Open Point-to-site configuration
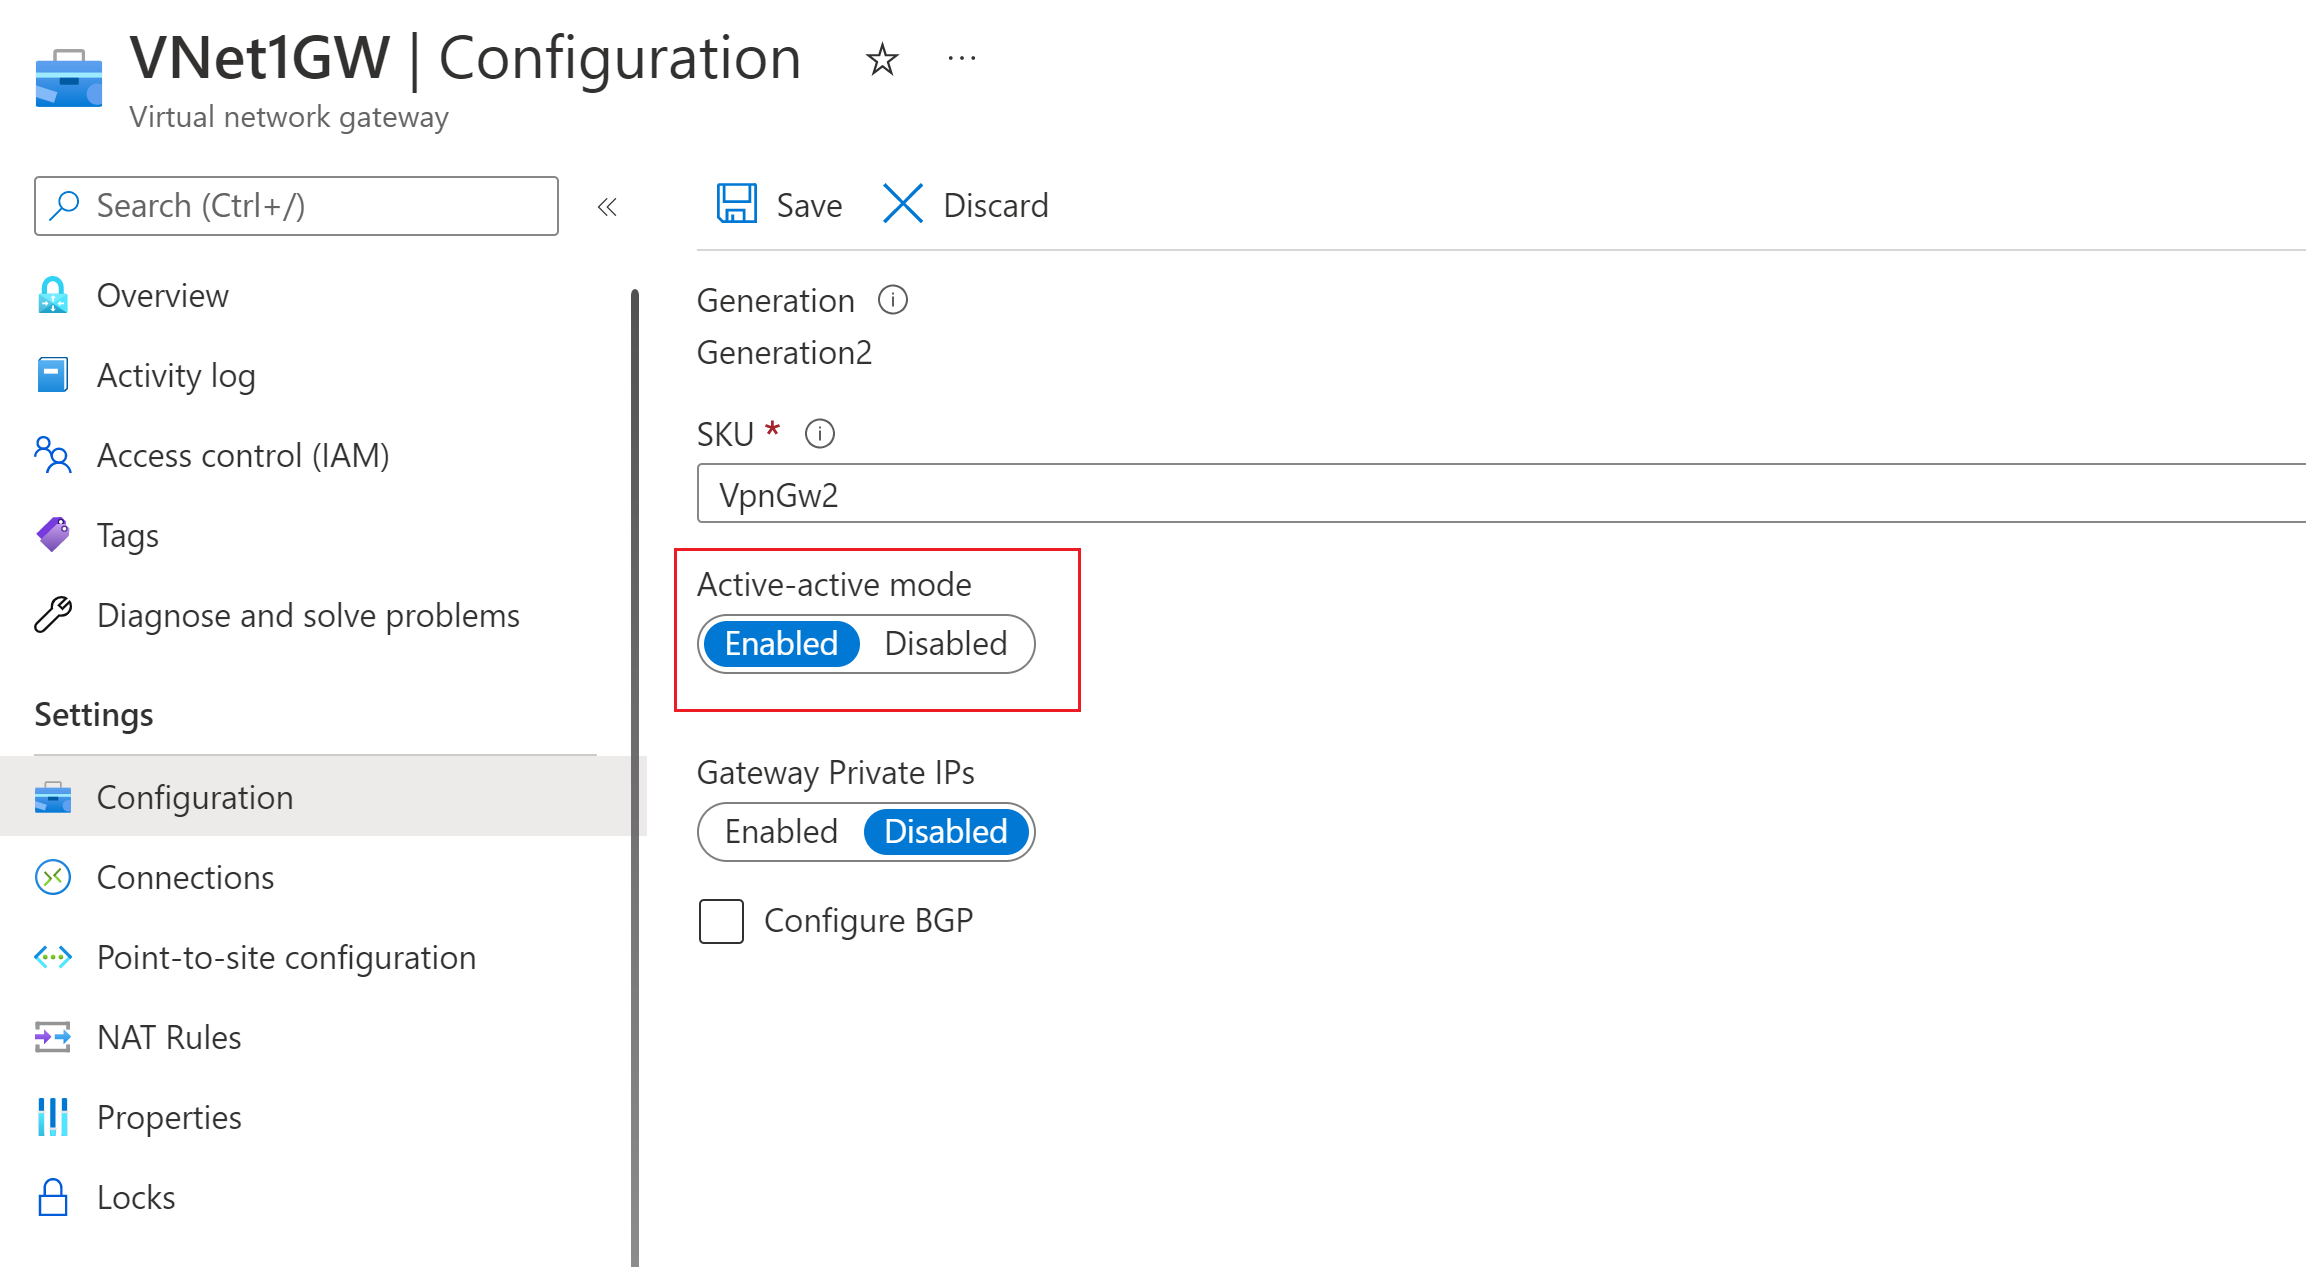 coord(286,958)
